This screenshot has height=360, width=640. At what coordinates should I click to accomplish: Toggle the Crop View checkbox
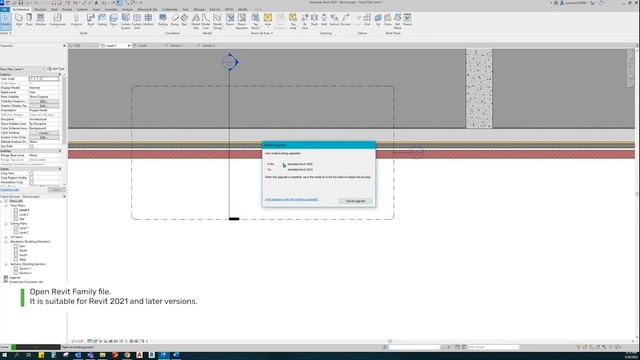(31, 173)
